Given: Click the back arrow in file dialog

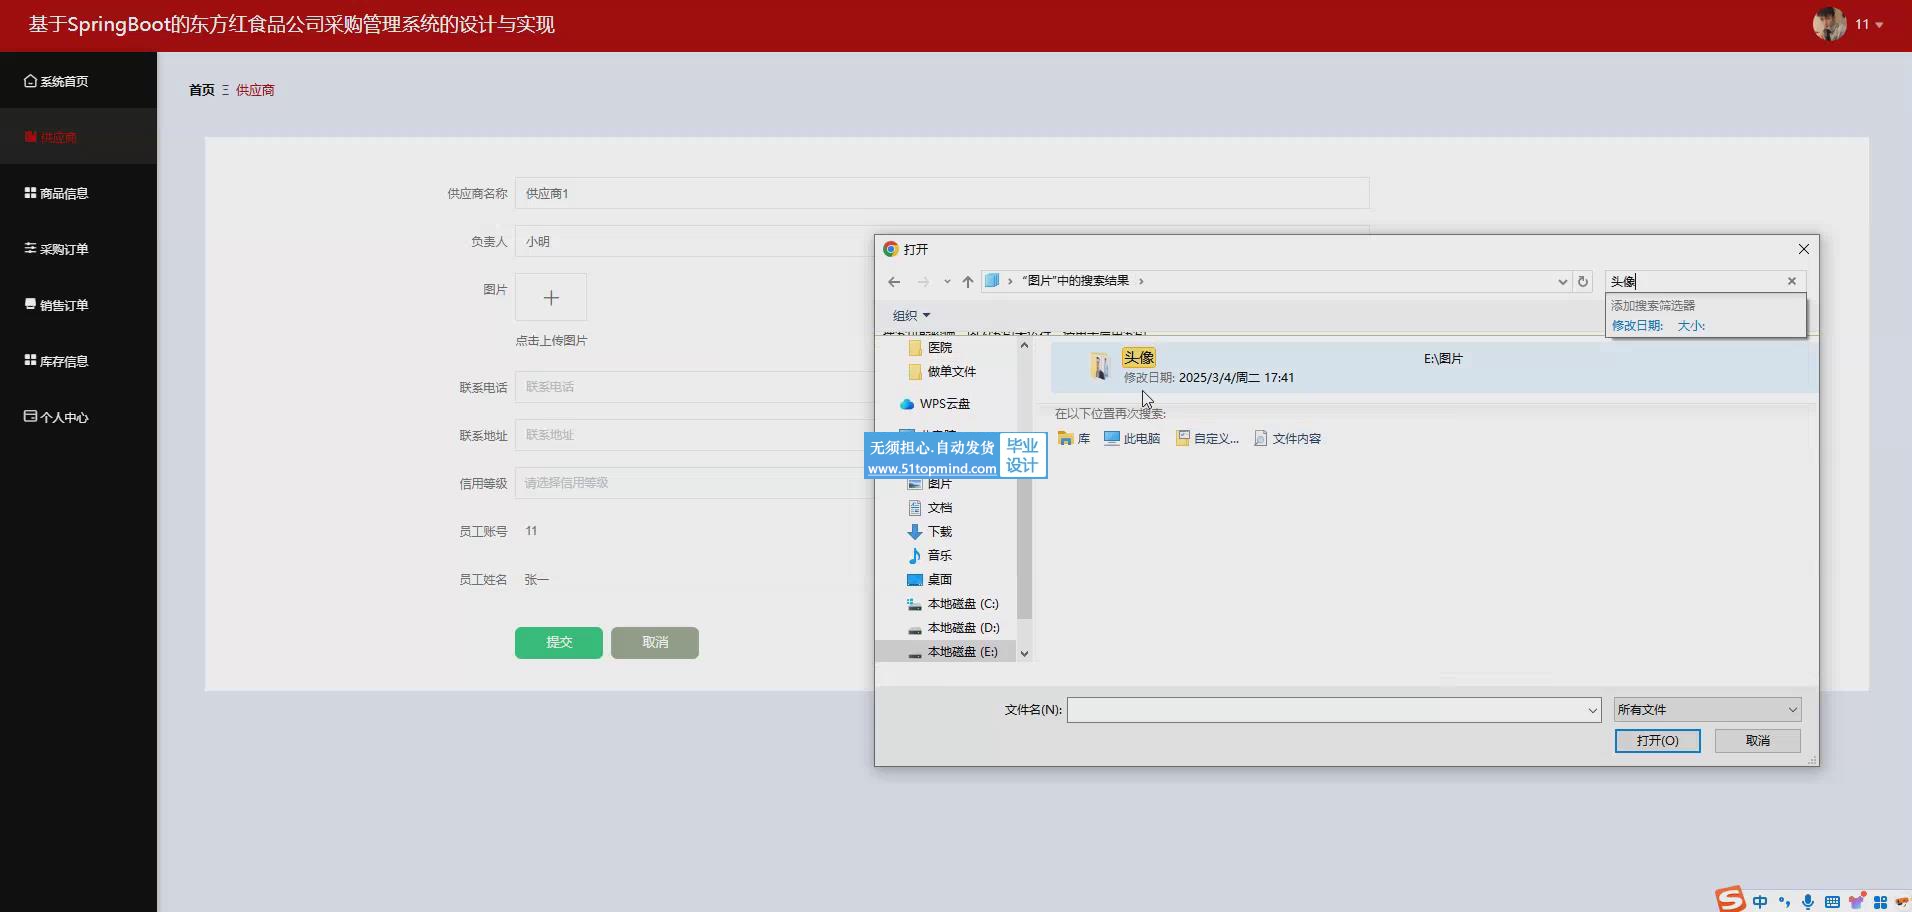Looking at the screenshot, I should coord(894,282).
